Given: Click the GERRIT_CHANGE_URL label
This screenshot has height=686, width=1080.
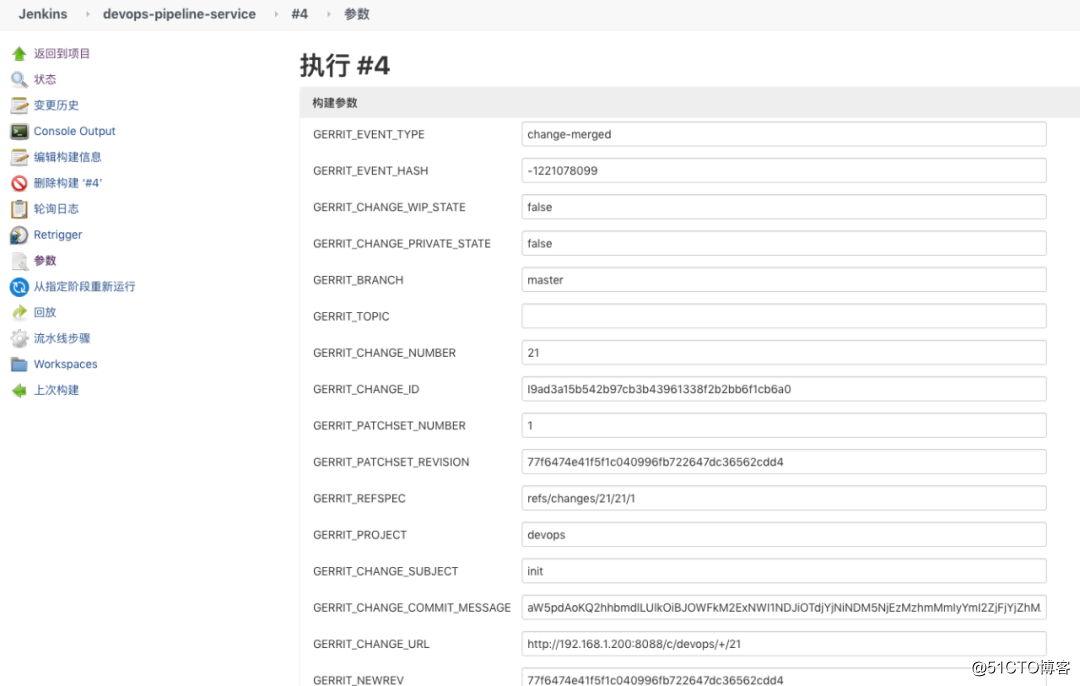Looking at the screenshot, I should point(371,644).
